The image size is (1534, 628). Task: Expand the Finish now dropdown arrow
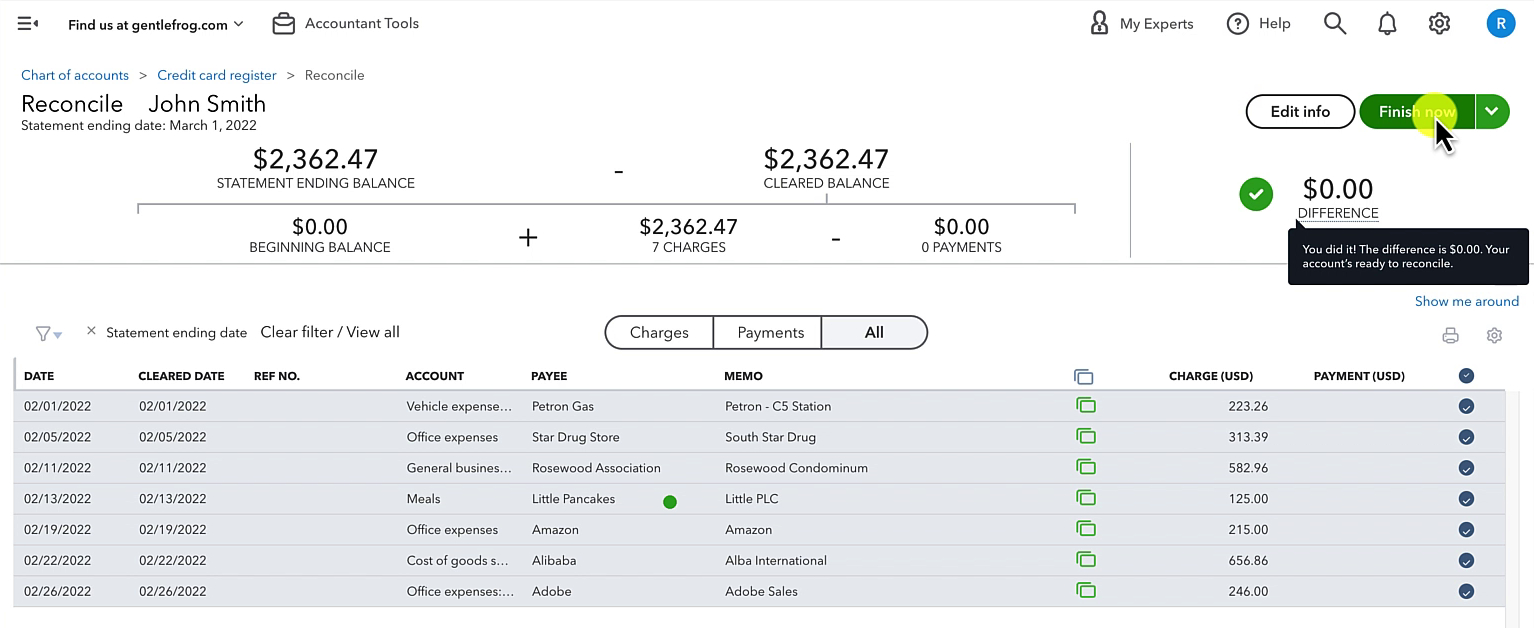1491,111
